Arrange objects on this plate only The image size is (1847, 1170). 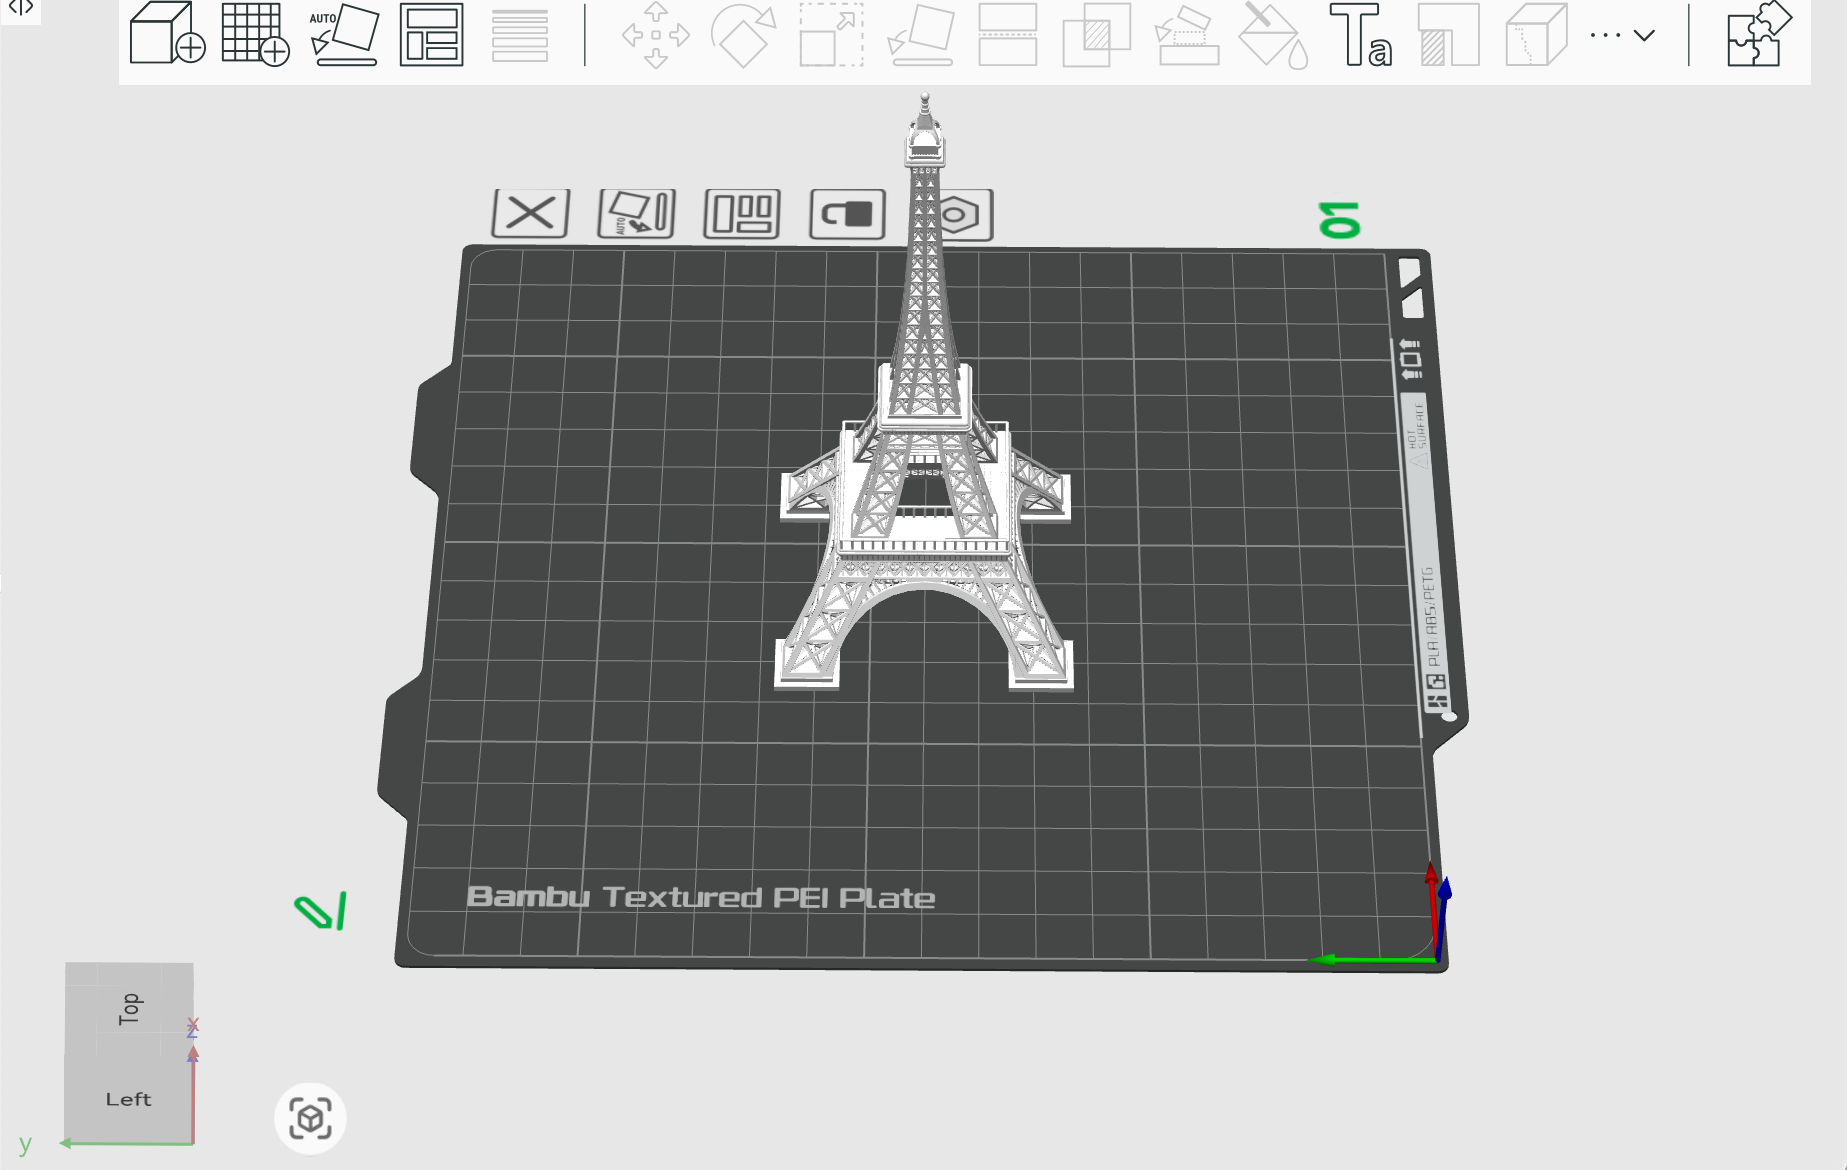[742, 213]
